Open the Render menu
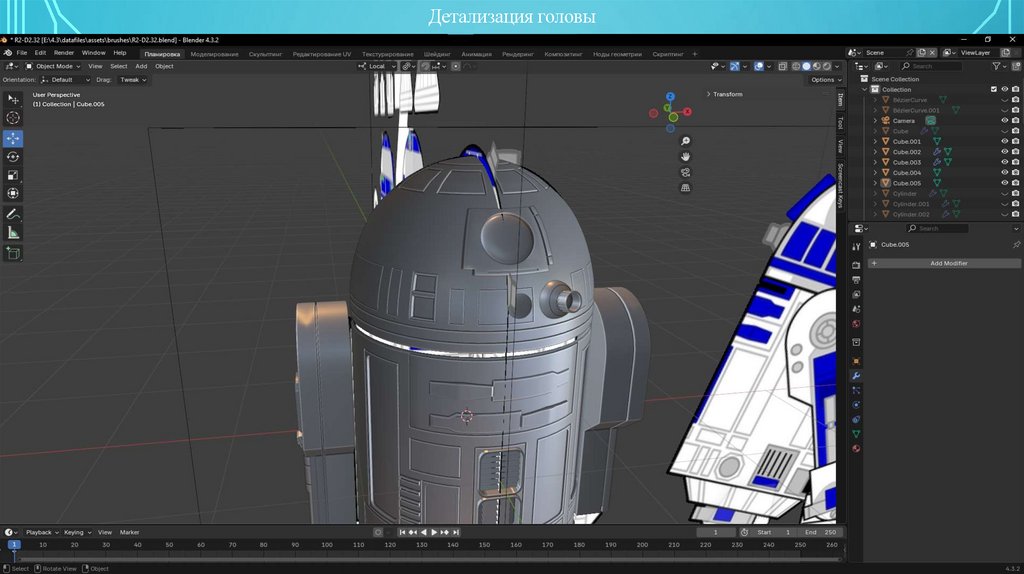Image resolution: width=1024 pixels, height=574 pixels. [x=64, y=53]
